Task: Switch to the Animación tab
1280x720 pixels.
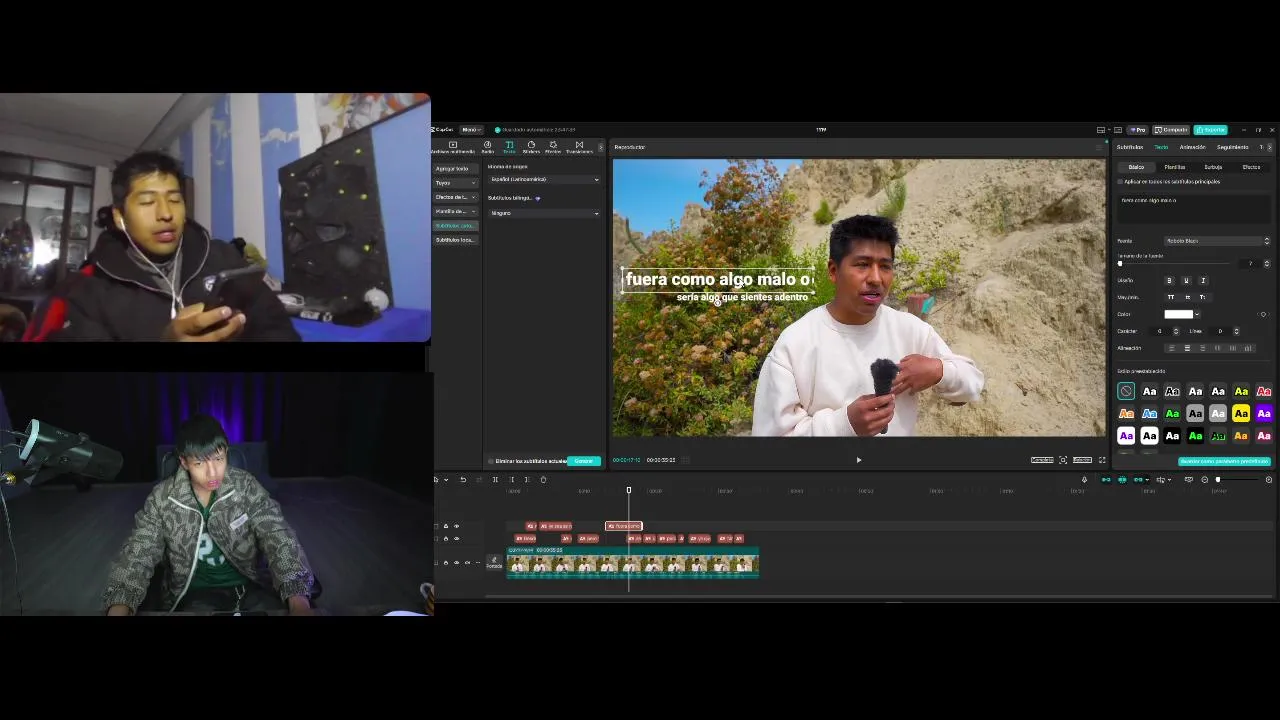Action: point(1192,147)
